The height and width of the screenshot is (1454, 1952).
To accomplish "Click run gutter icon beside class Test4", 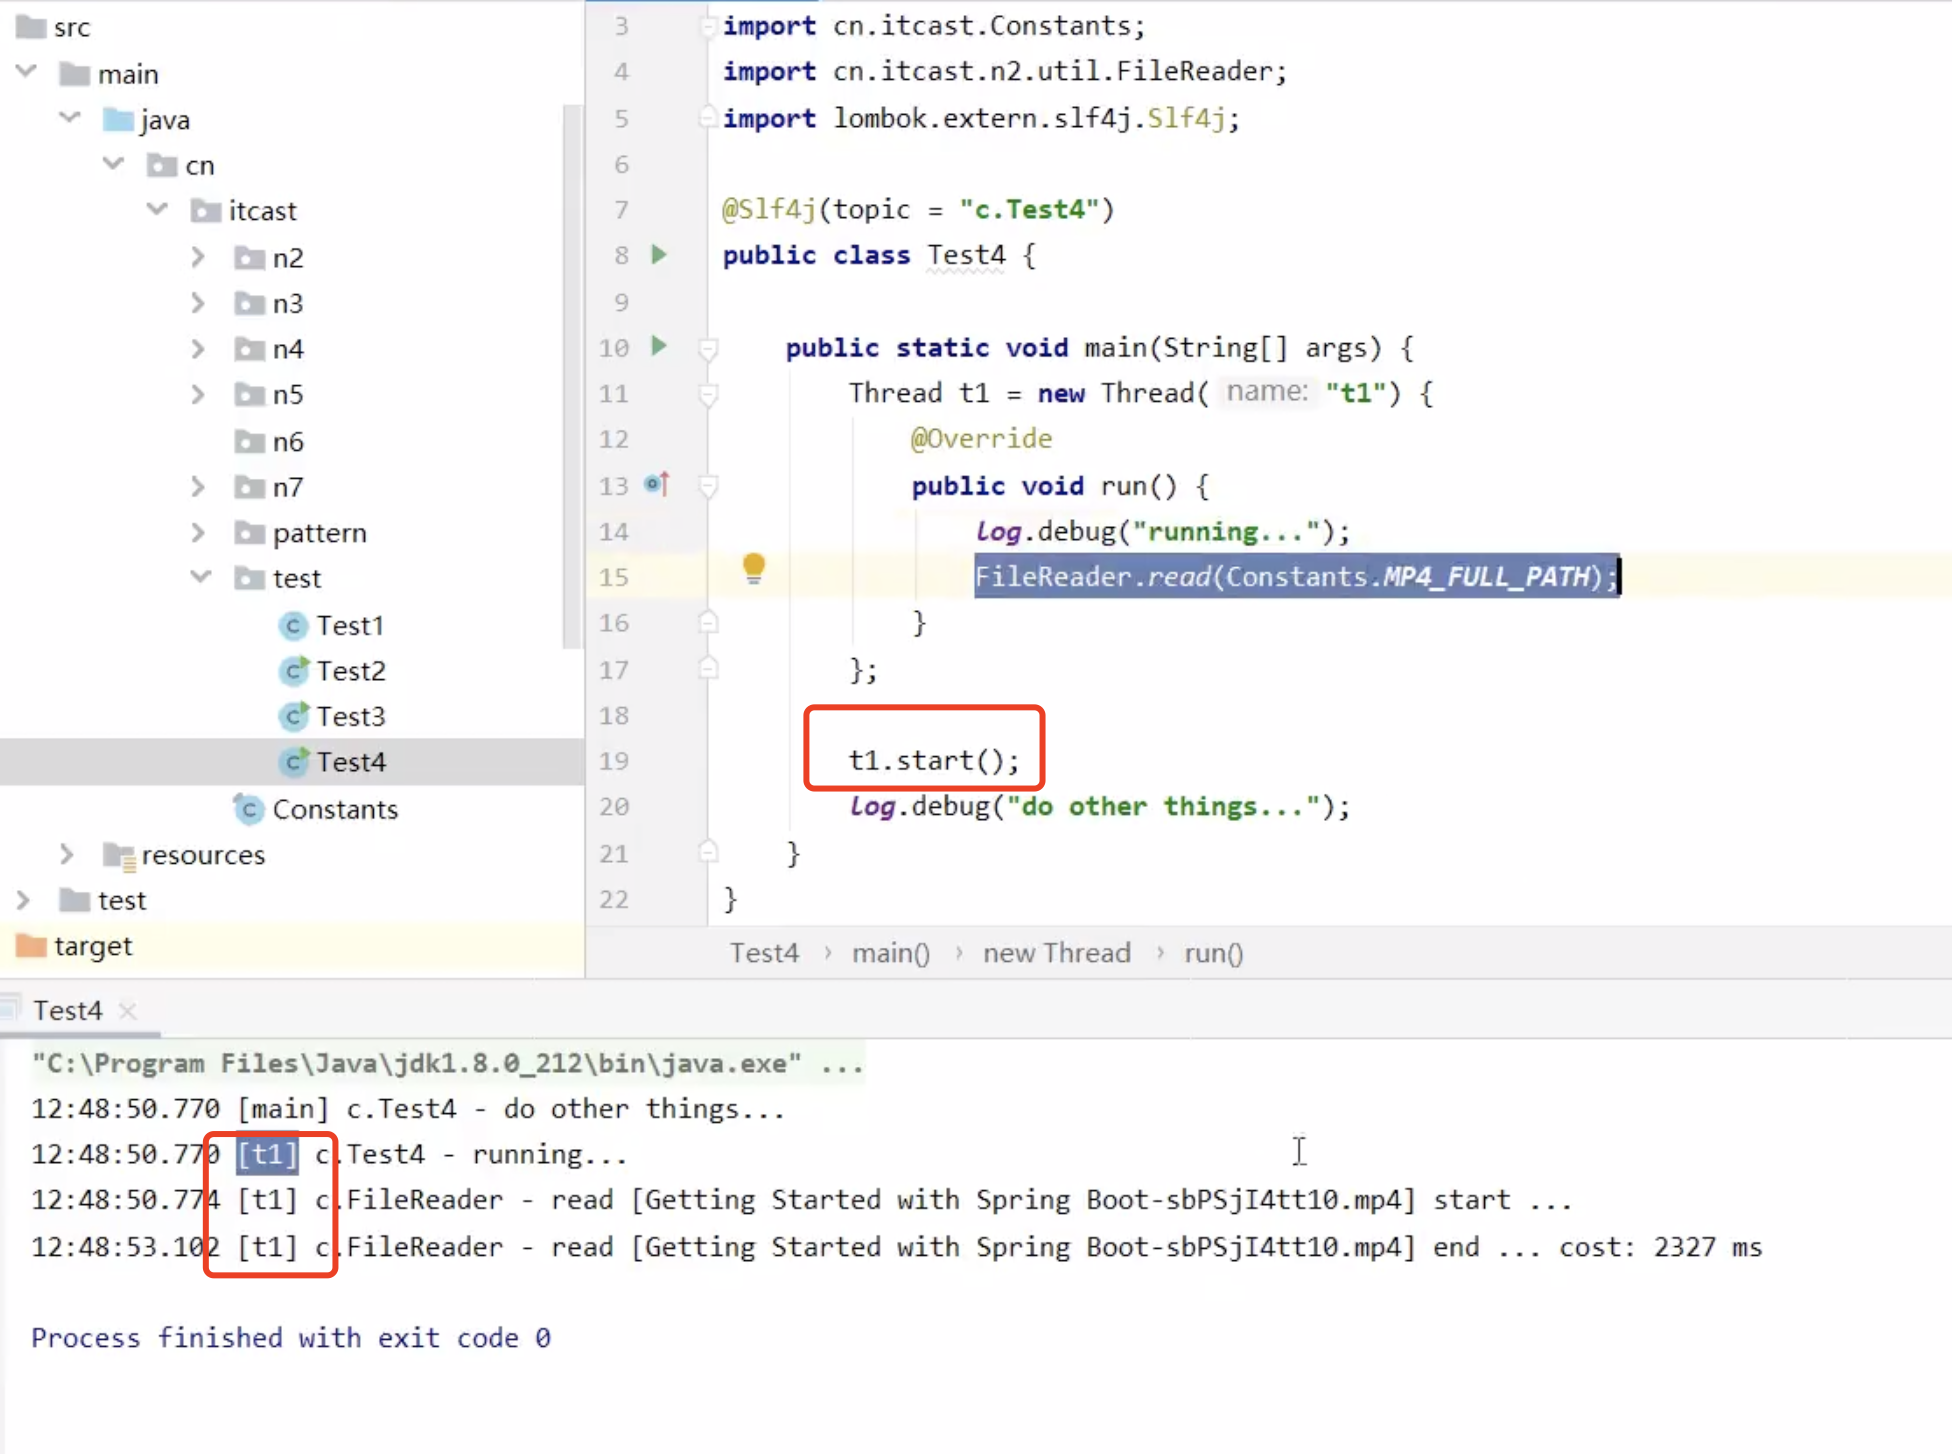I will tap(659, 255).
